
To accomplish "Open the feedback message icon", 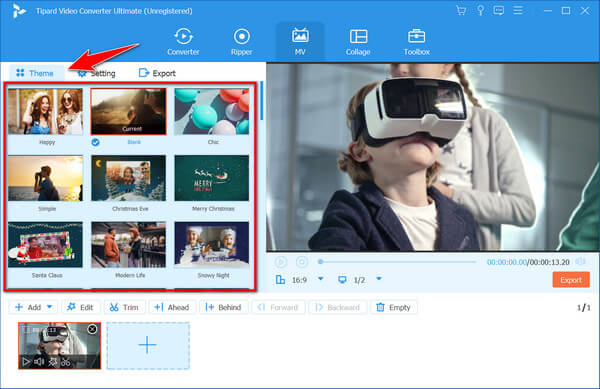I will 499,10.
